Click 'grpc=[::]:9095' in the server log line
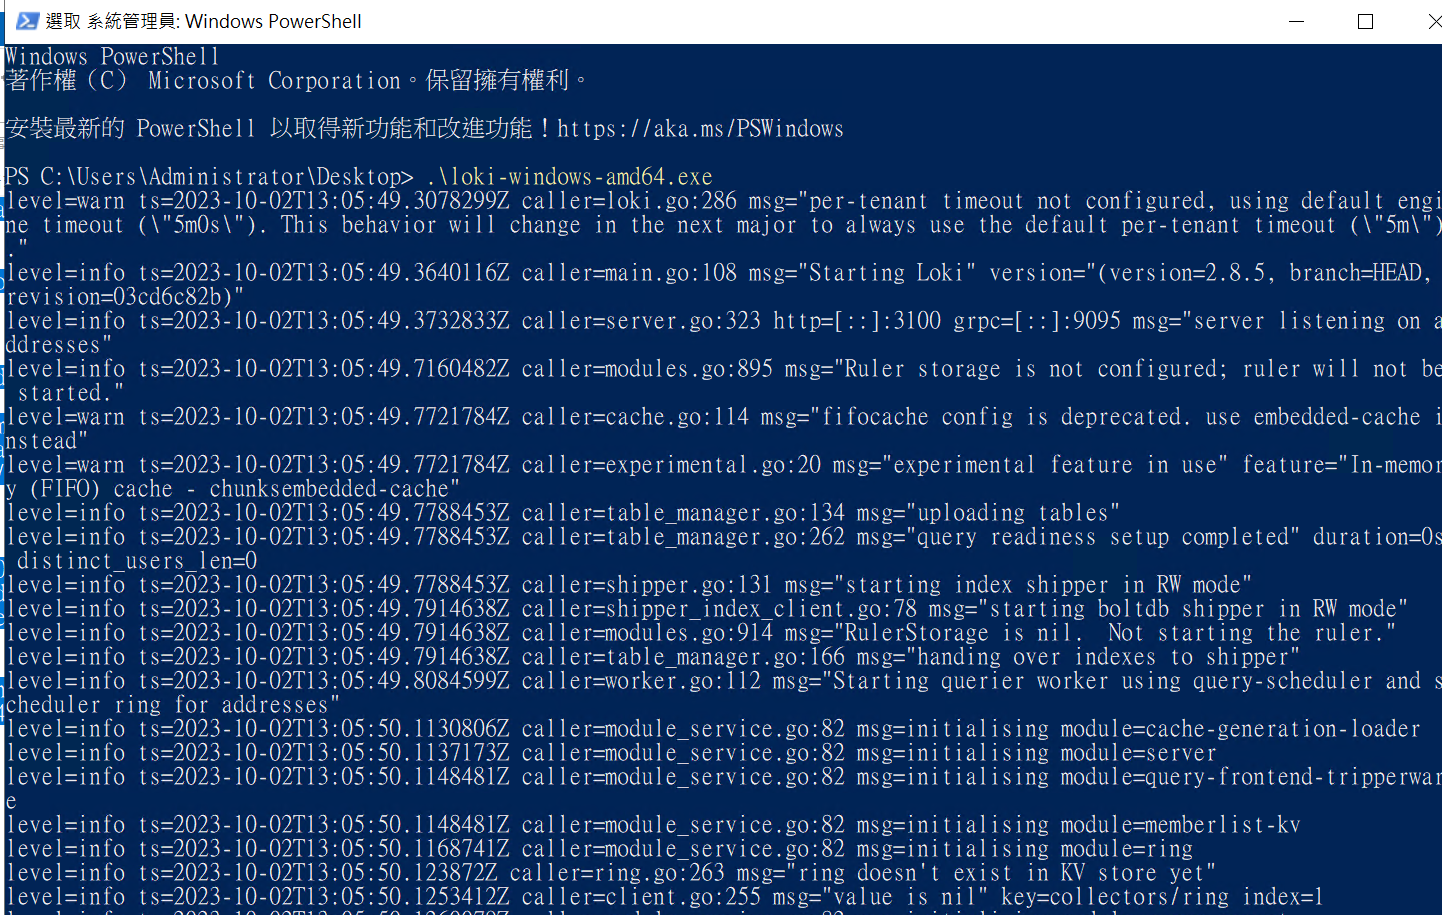 click(x=1037, y=321)
